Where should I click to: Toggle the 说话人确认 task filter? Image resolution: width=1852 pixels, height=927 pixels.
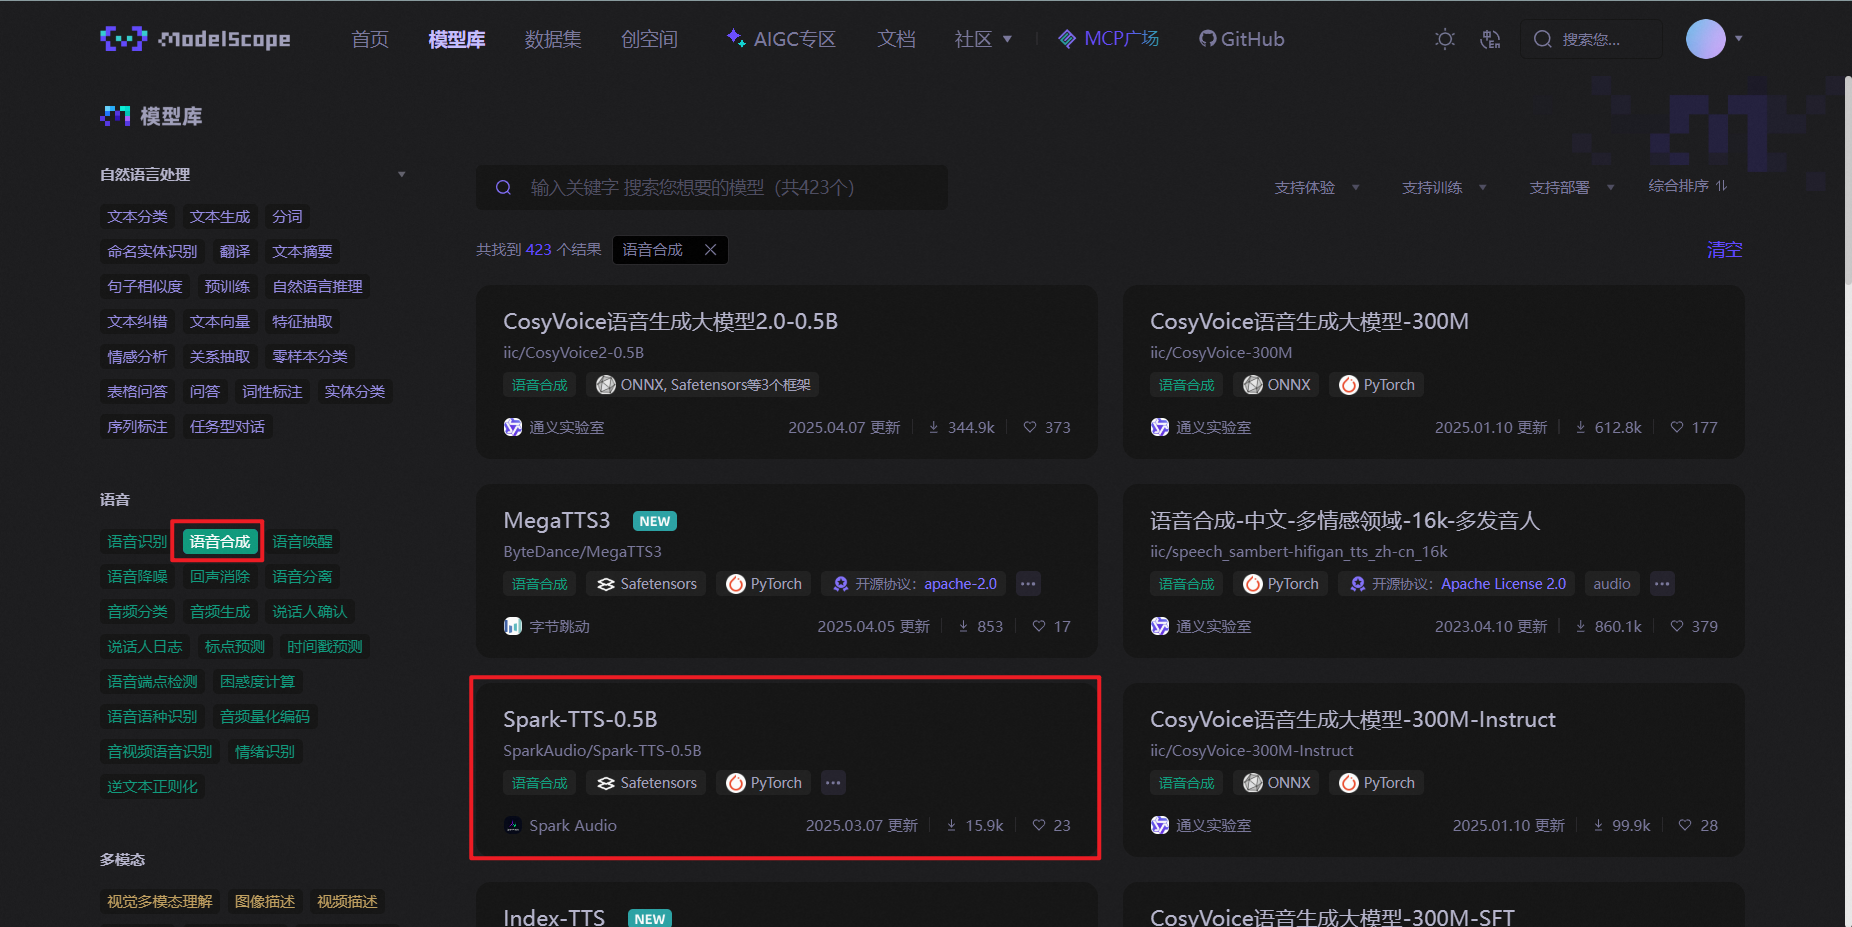coord(310,611)
